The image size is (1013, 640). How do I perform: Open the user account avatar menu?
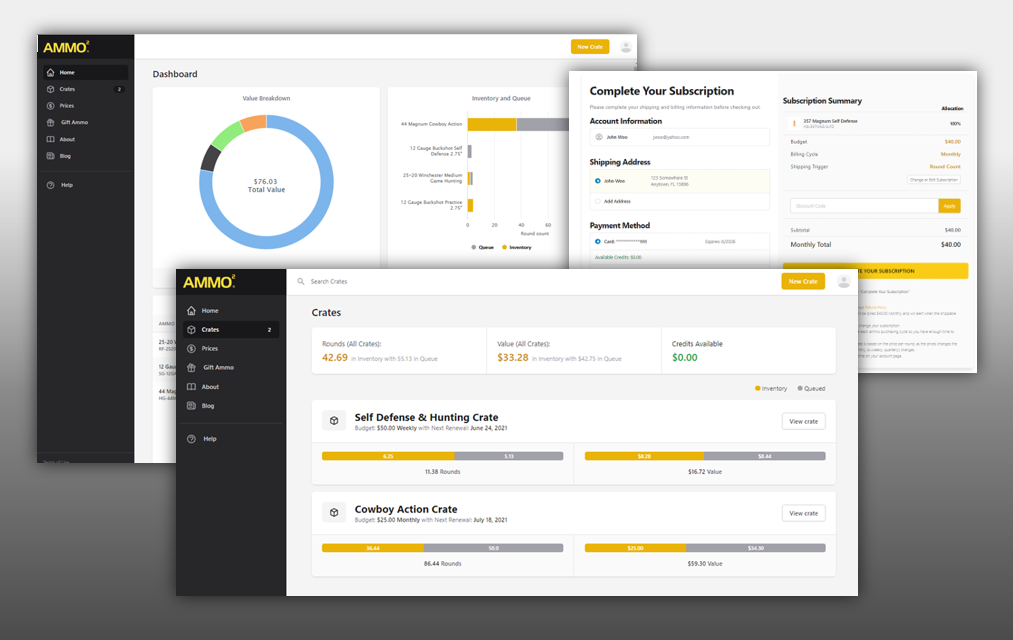coord(843,281)
